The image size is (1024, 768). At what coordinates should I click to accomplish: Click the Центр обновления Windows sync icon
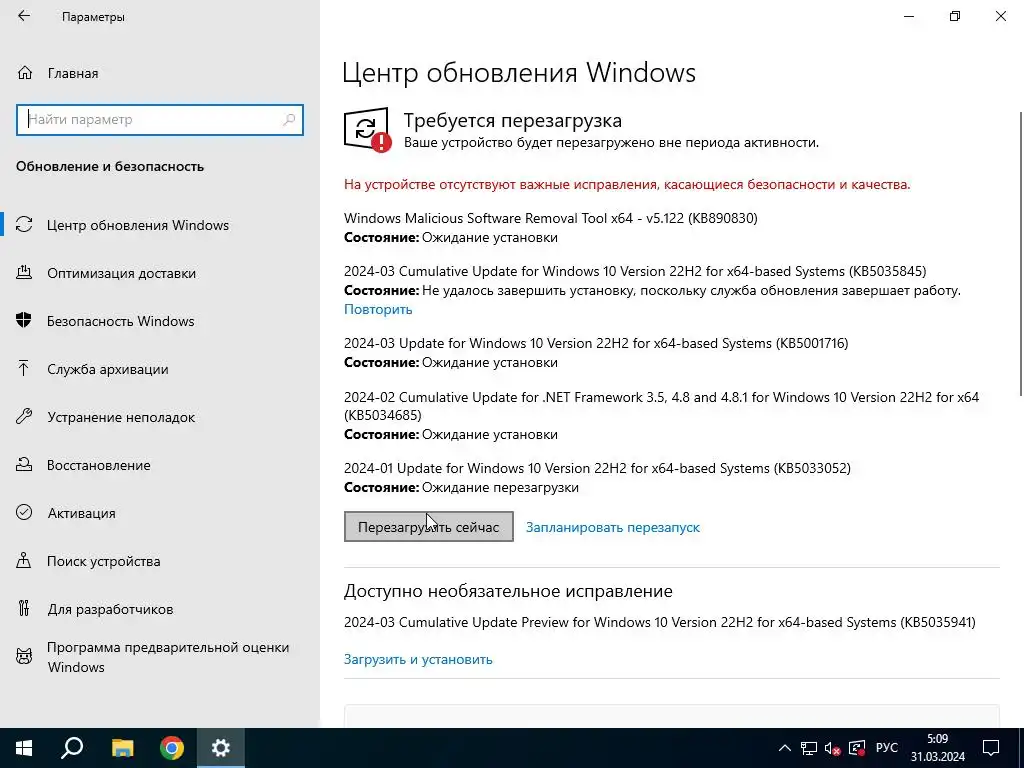(x=24, y=225)
